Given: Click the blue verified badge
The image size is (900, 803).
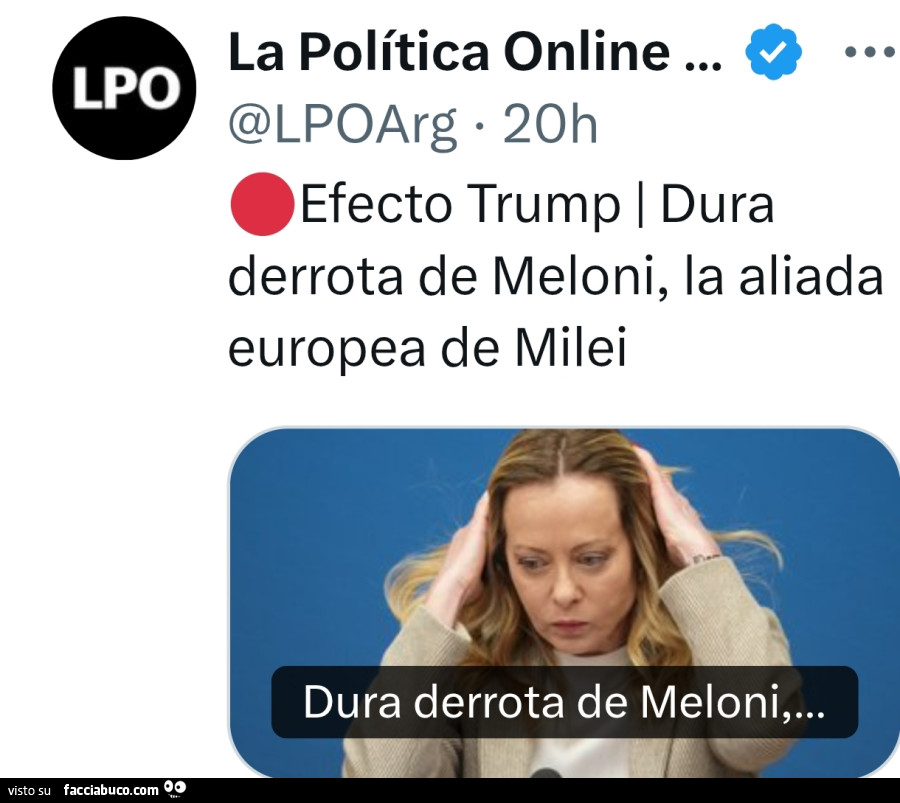Looking at the screenshot, I should pos(773,52).
